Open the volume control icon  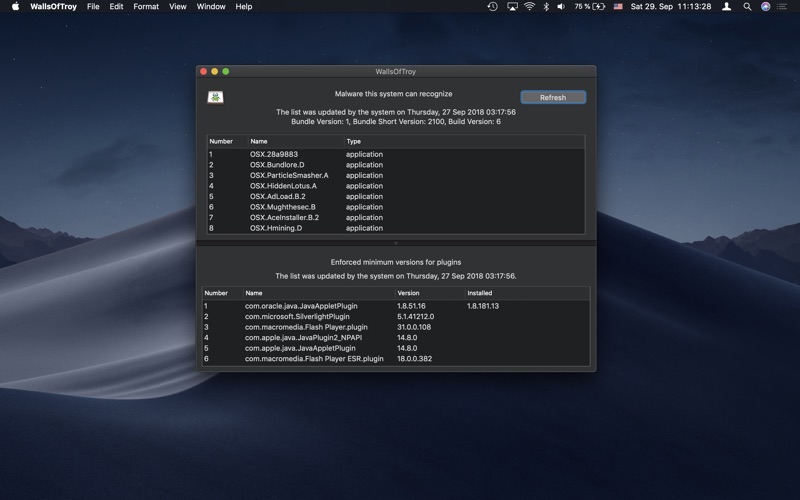[561, 7]
